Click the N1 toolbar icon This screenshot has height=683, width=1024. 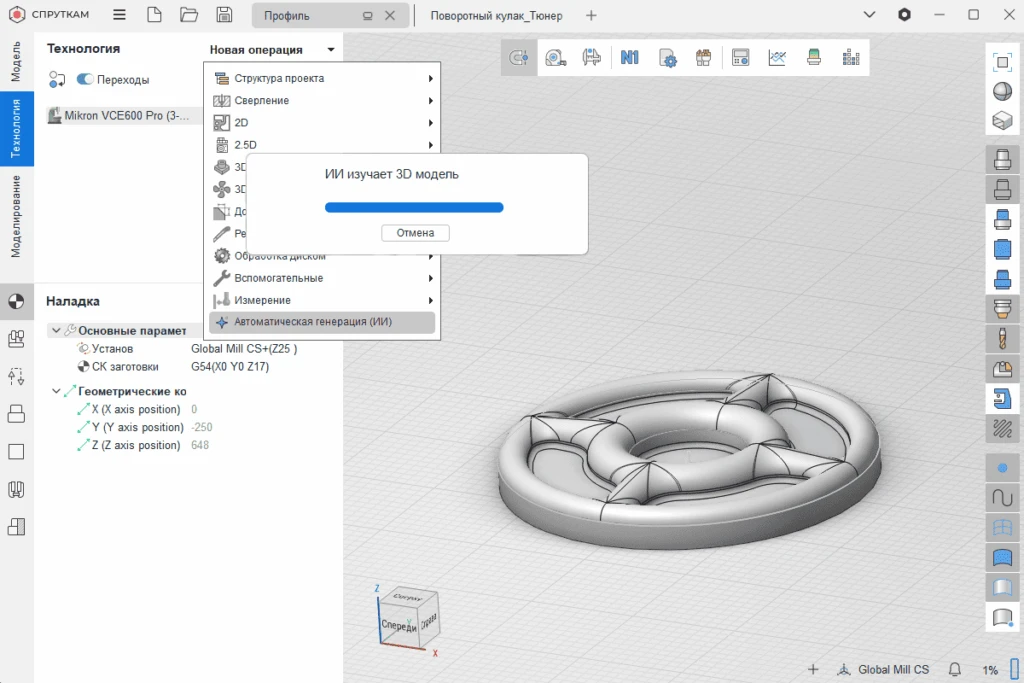pos(629,58)
